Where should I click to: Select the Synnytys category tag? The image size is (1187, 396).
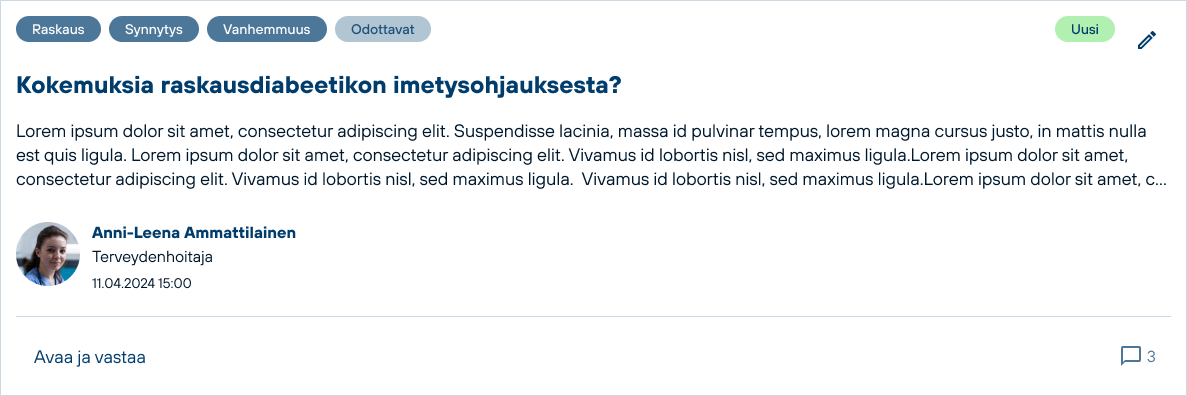click(154, 30)
